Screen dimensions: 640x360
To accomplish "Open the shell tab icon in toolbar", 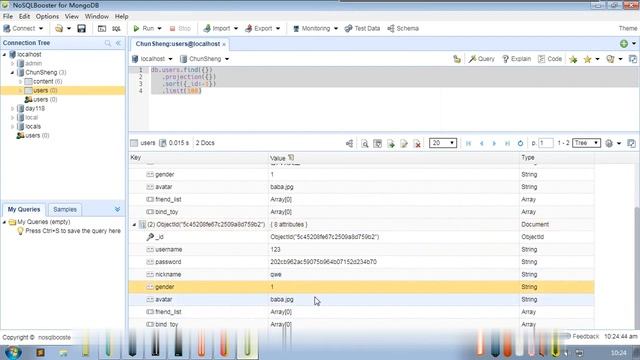I will point(102,29).
